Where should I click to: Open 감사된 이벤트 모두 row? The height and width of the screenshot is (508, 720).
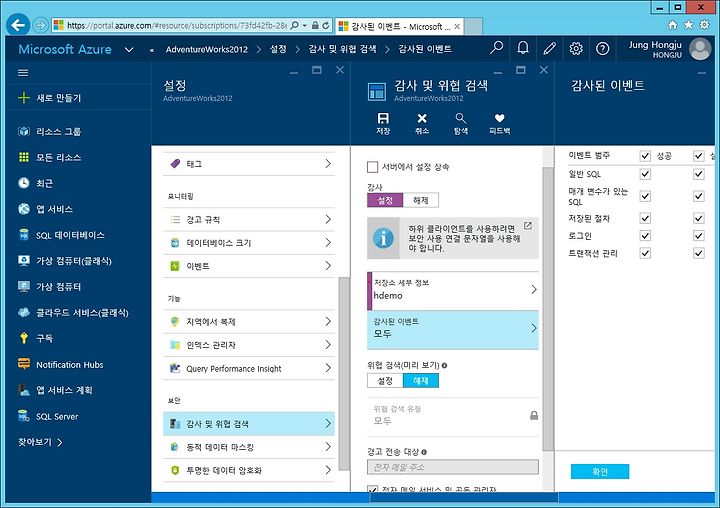click(453, 330)
